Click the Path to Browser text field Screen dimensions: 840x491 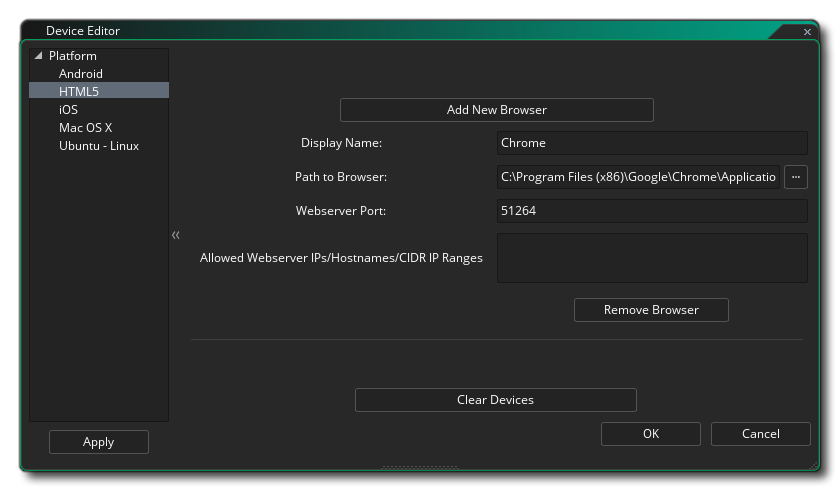(638, 177)
